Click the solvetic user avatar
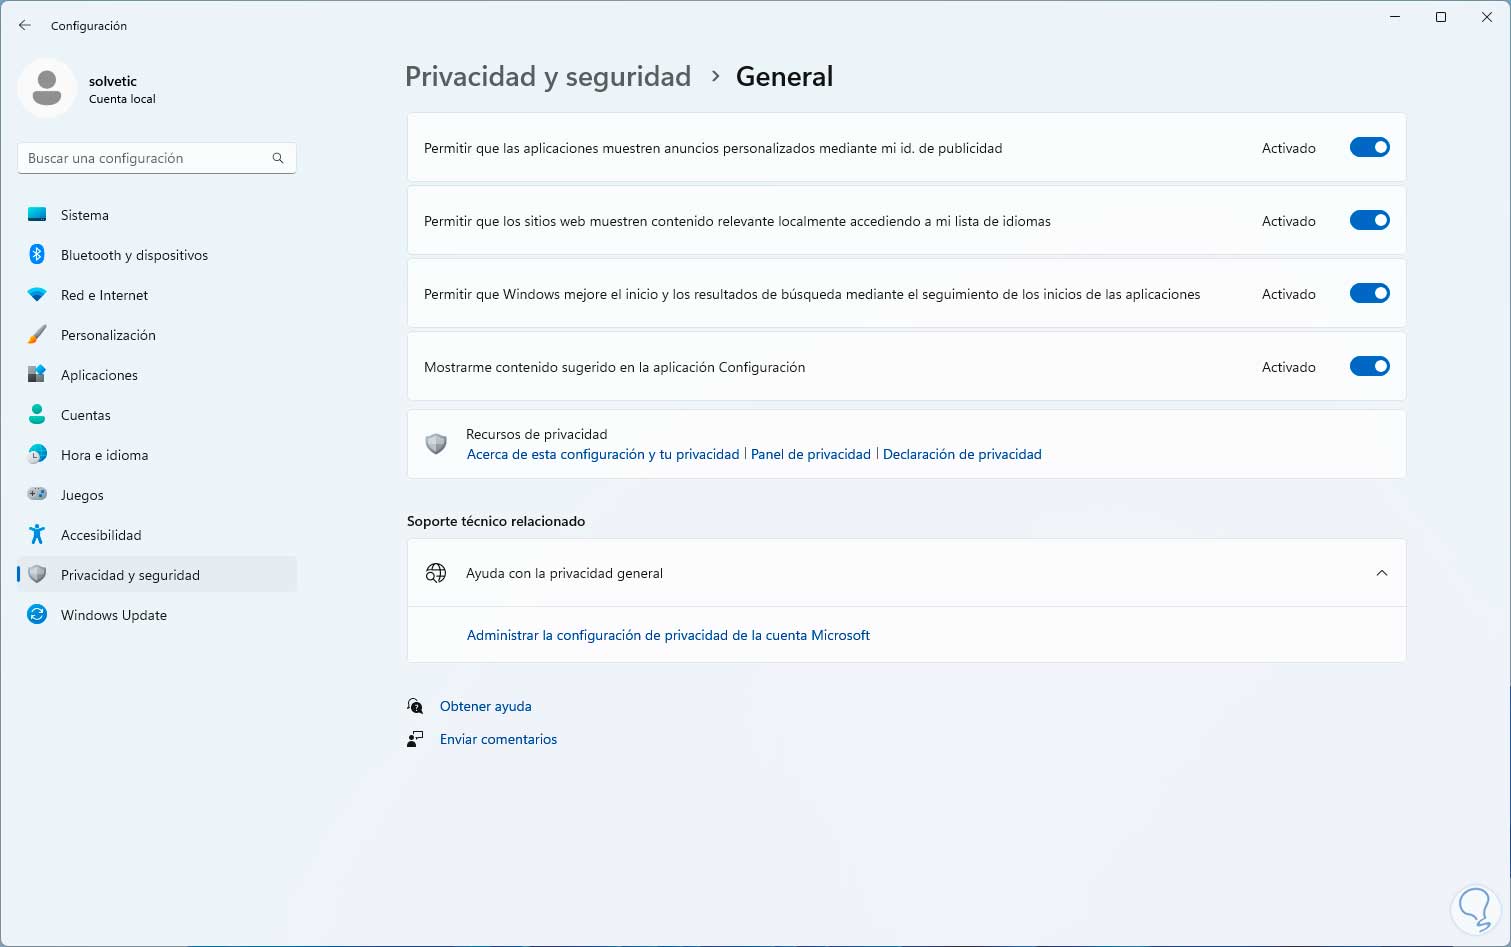 tap(46, 88)
